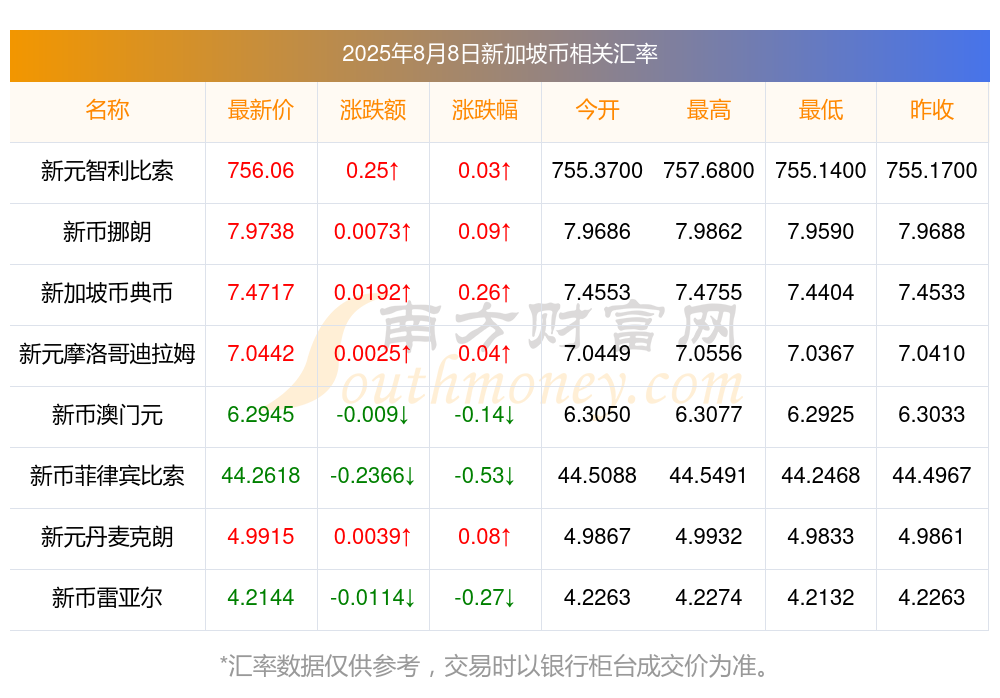The height and width of the screenshot is (698, 1000).
Task: Select the 涨跌额 column header
Action: 373,110
